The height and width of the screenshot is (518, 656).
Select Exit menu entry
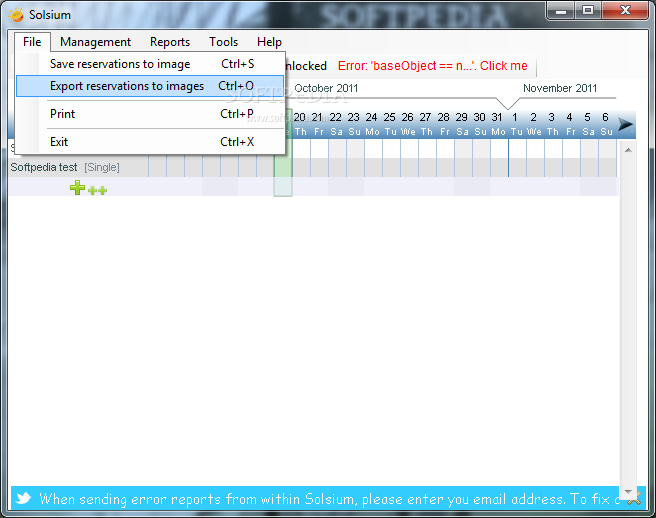pyautogui.click(x=150, y=142)
